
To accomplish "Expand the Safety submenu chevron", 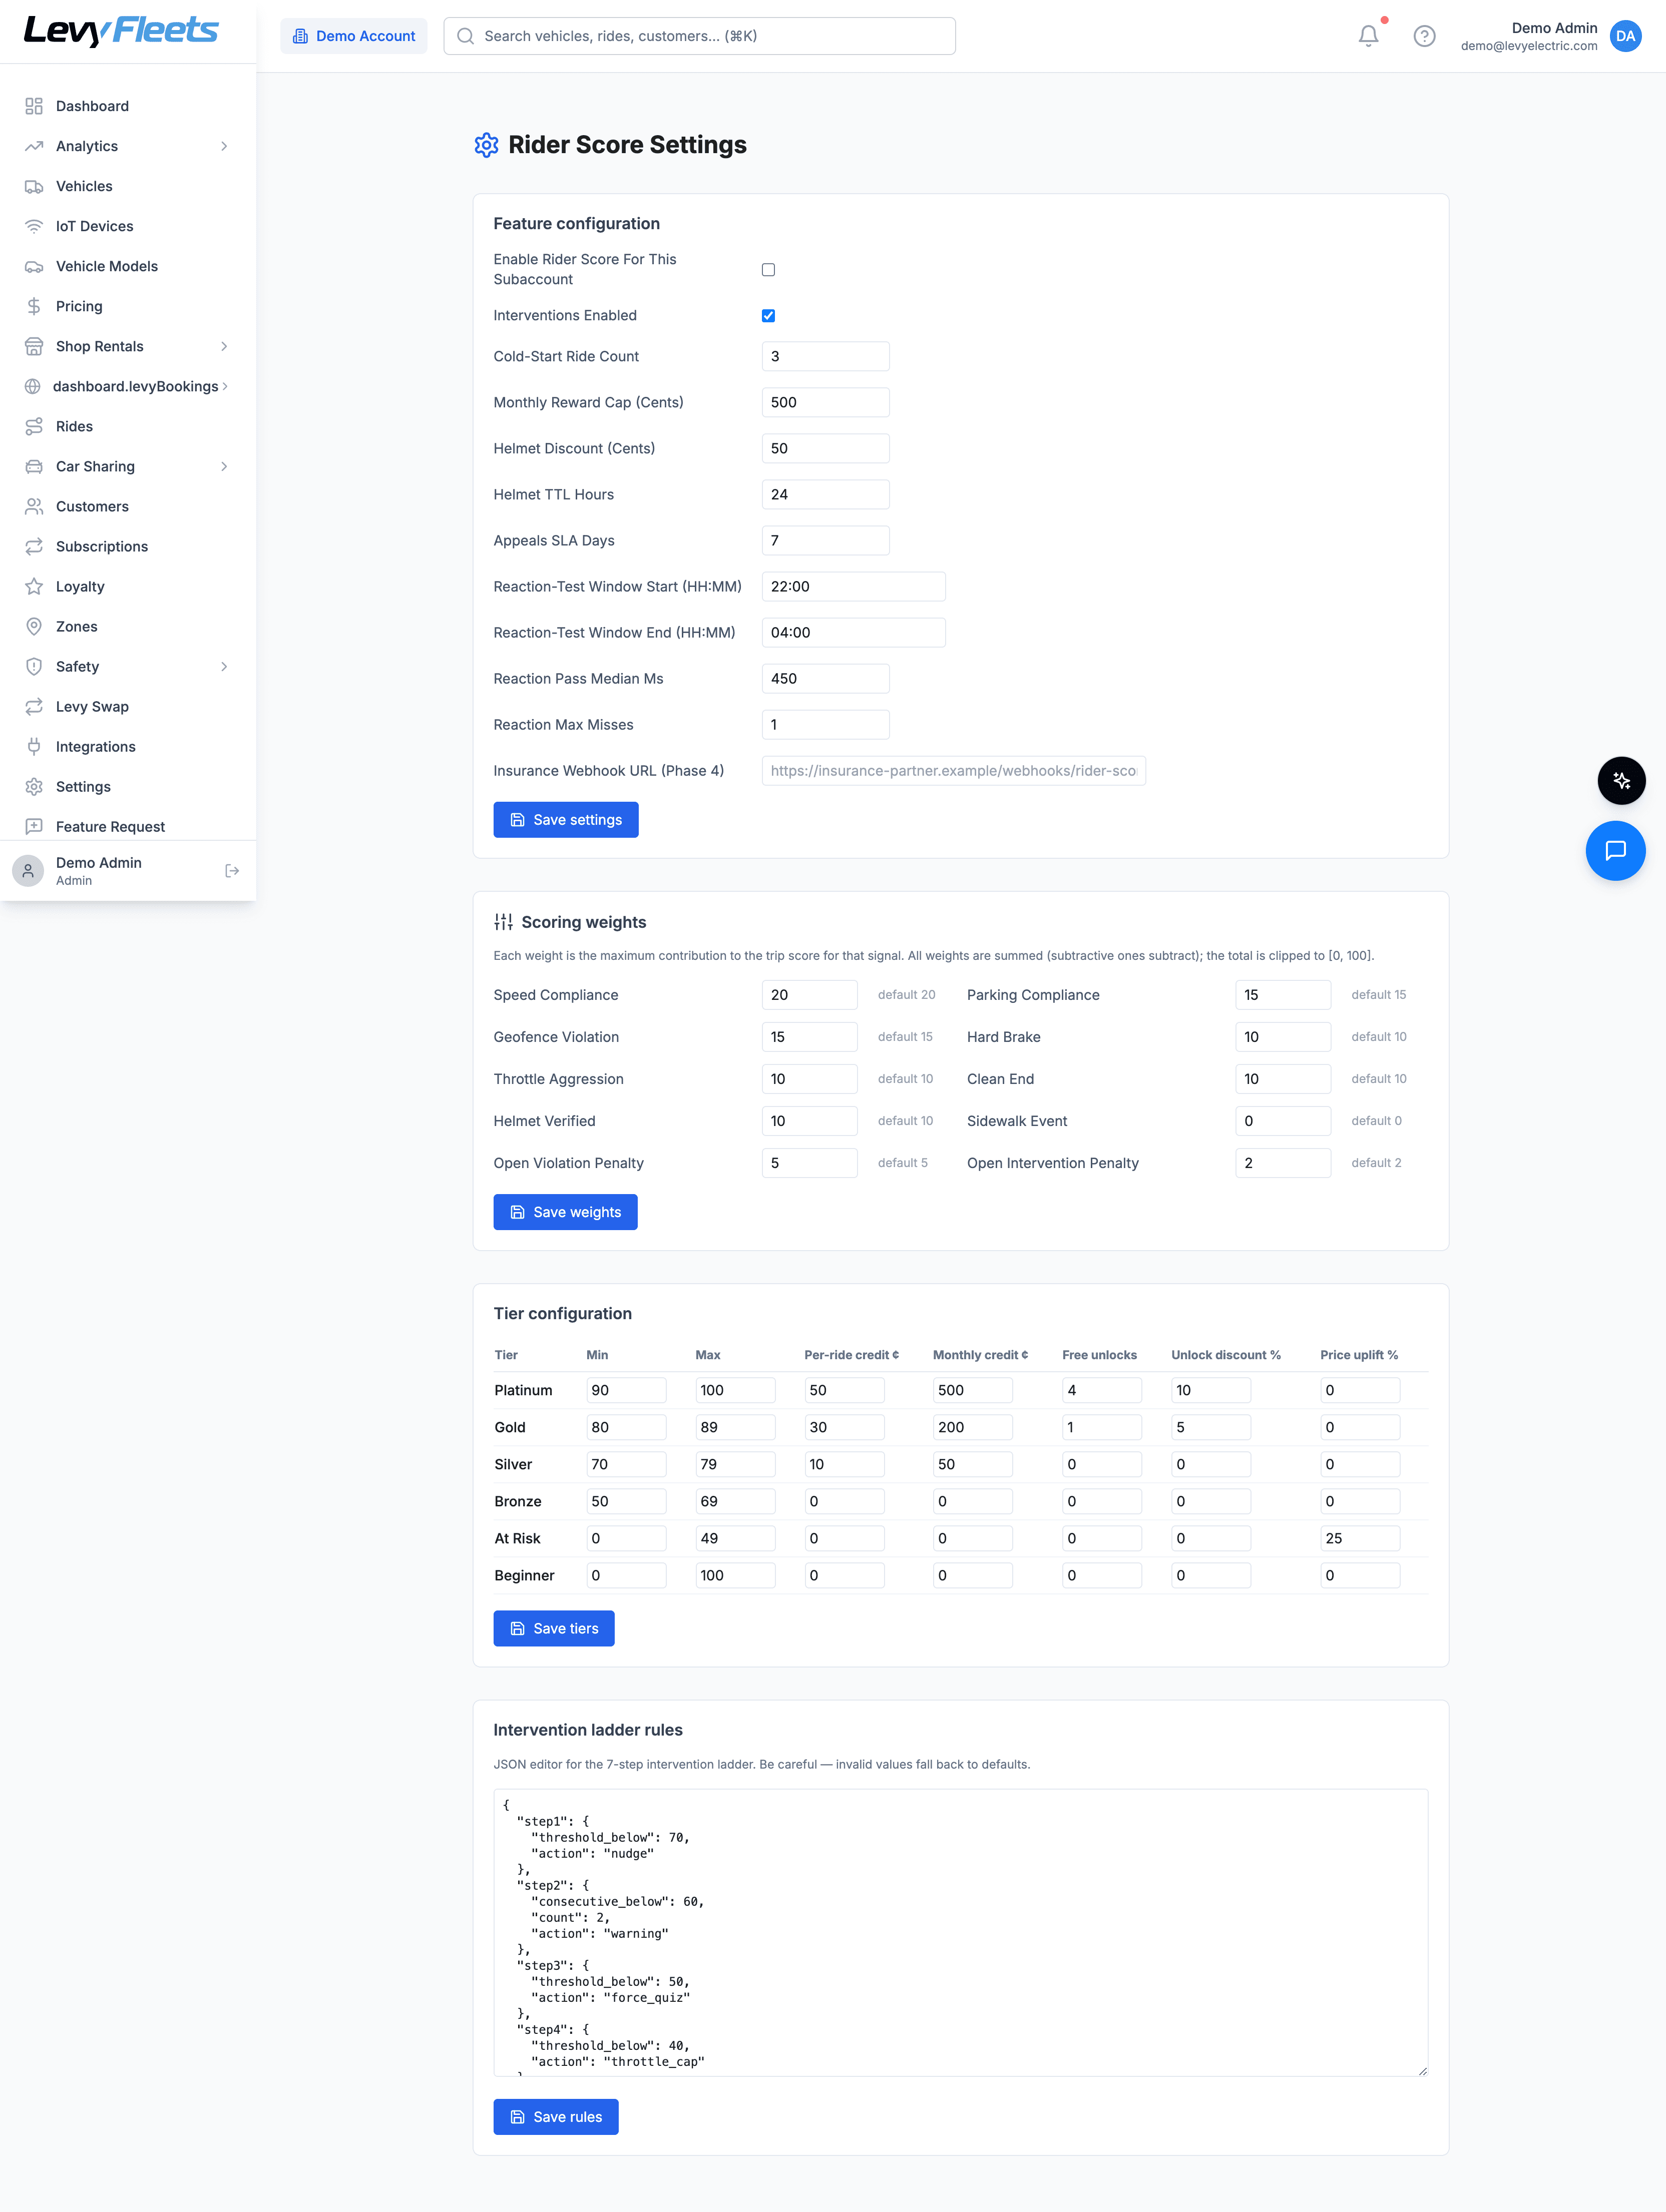I will (x=224, y=666).
